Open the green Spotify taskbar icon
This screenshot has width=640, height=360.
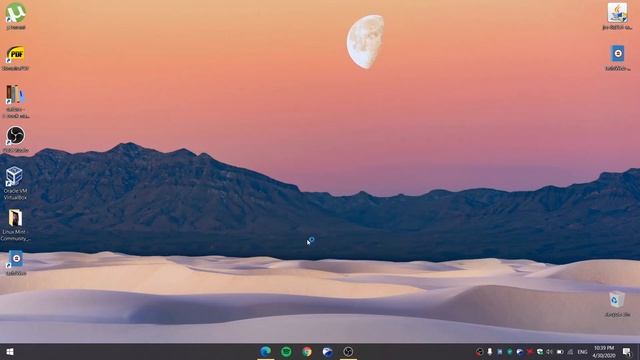(x=286, y=351)
